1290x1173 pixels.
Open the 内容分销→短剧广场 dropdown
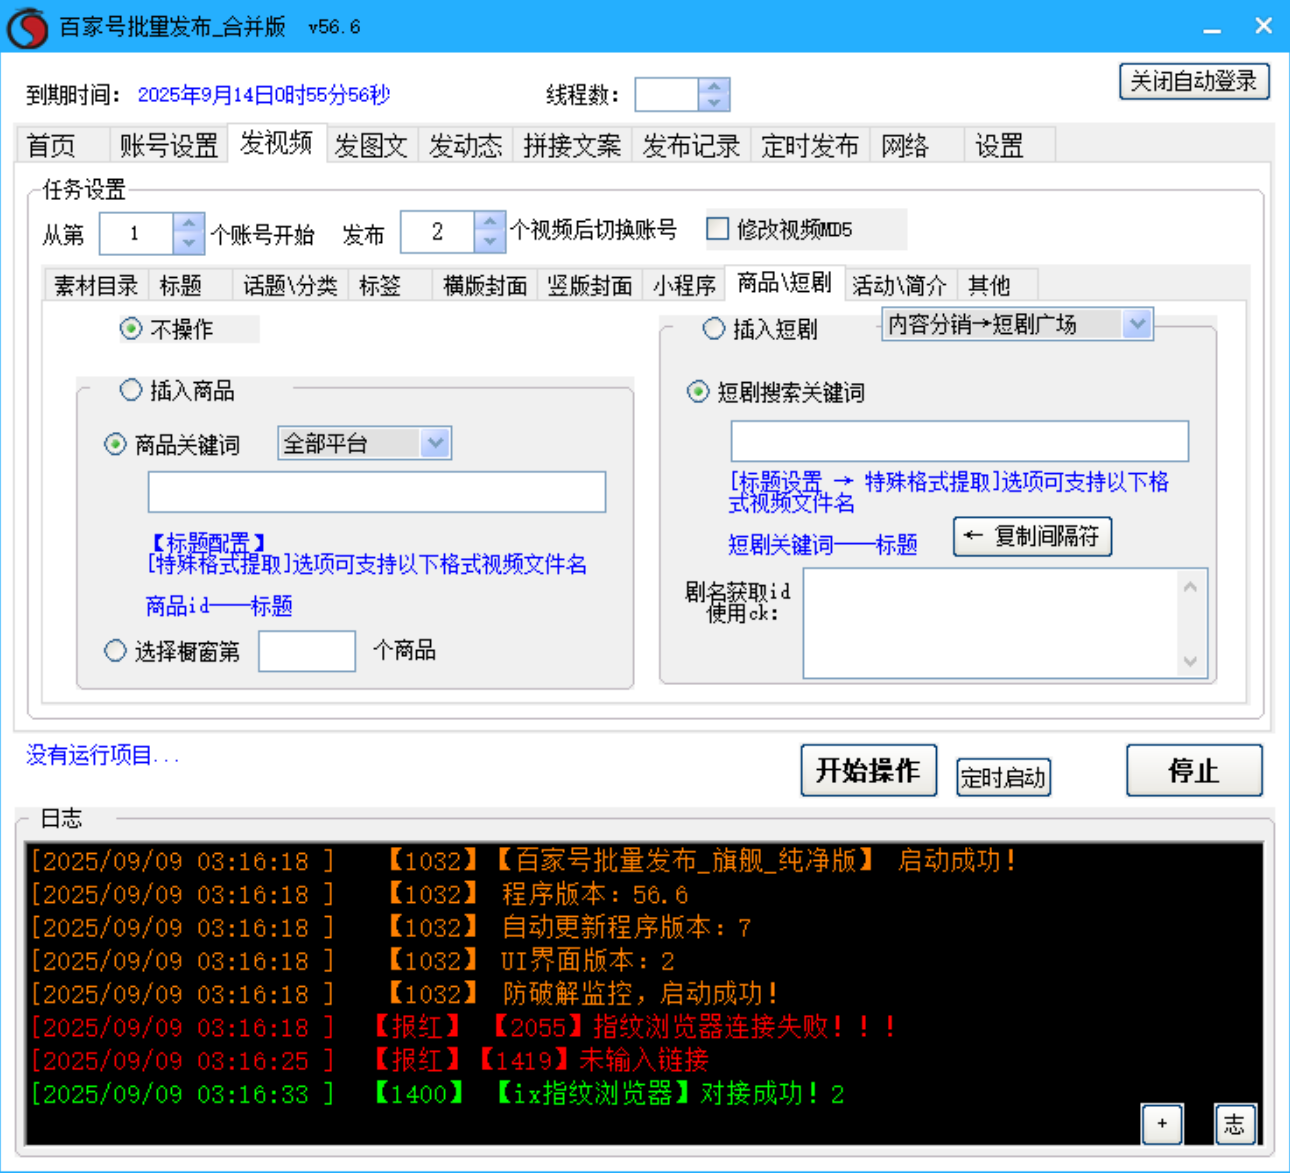click(1139, 323)
